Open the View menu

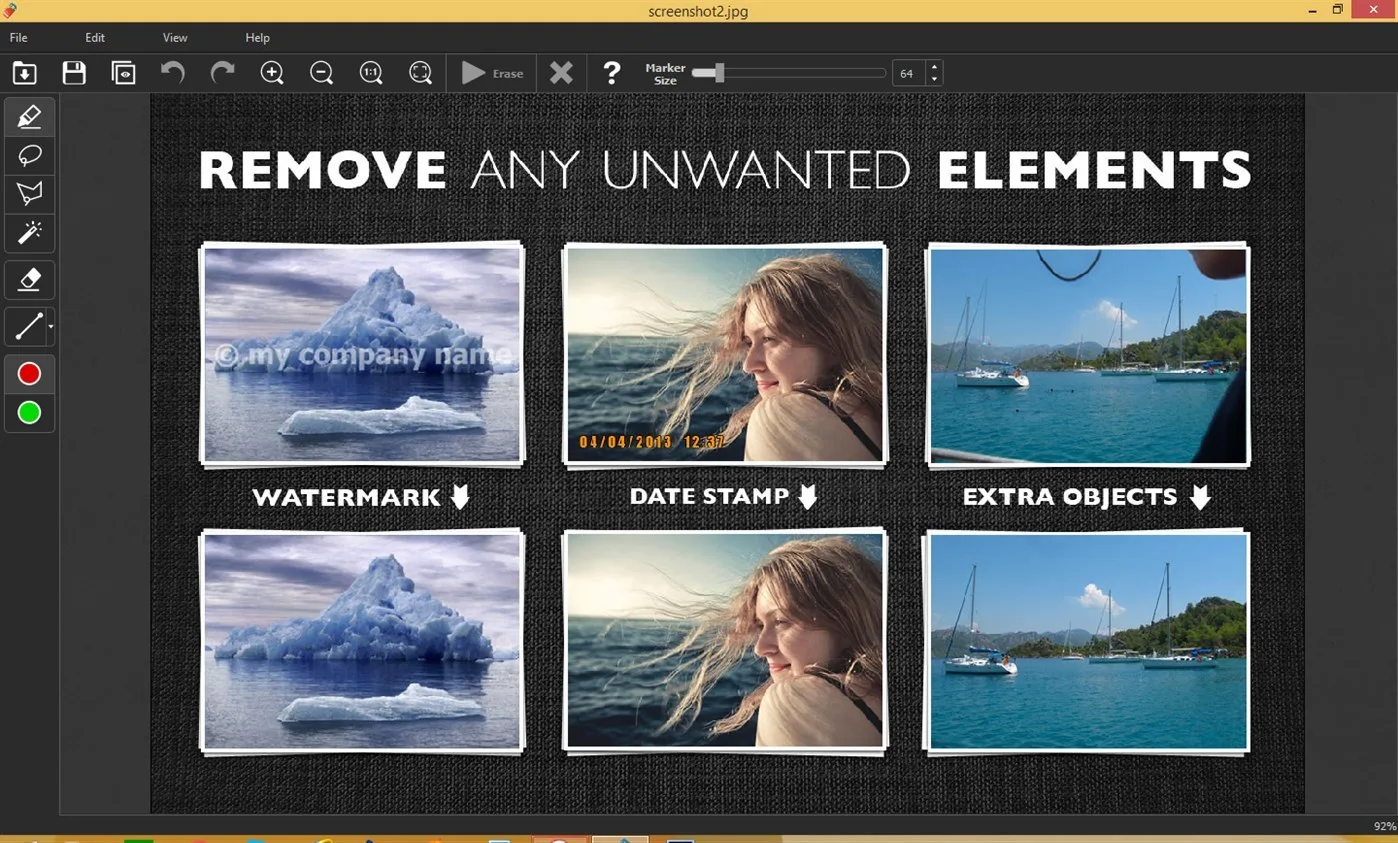(175, 37)
